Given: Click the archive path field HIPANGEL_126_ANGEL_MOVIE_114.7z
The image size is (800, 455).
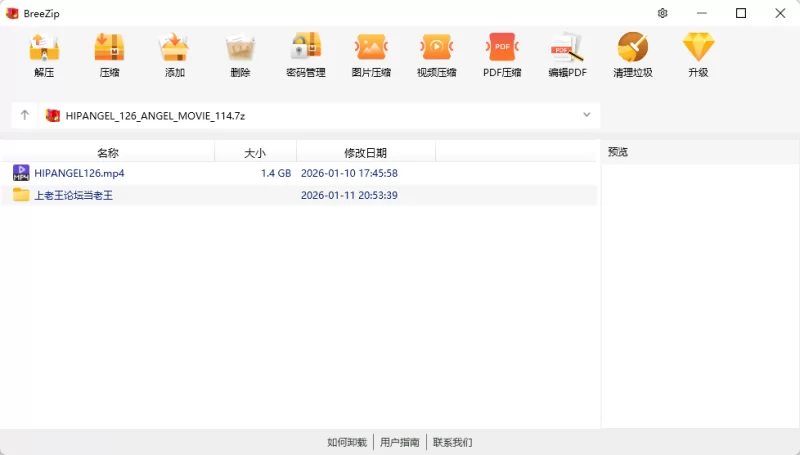Looking at the screenshot, I should pyautogui.click(x=319, y=116).
